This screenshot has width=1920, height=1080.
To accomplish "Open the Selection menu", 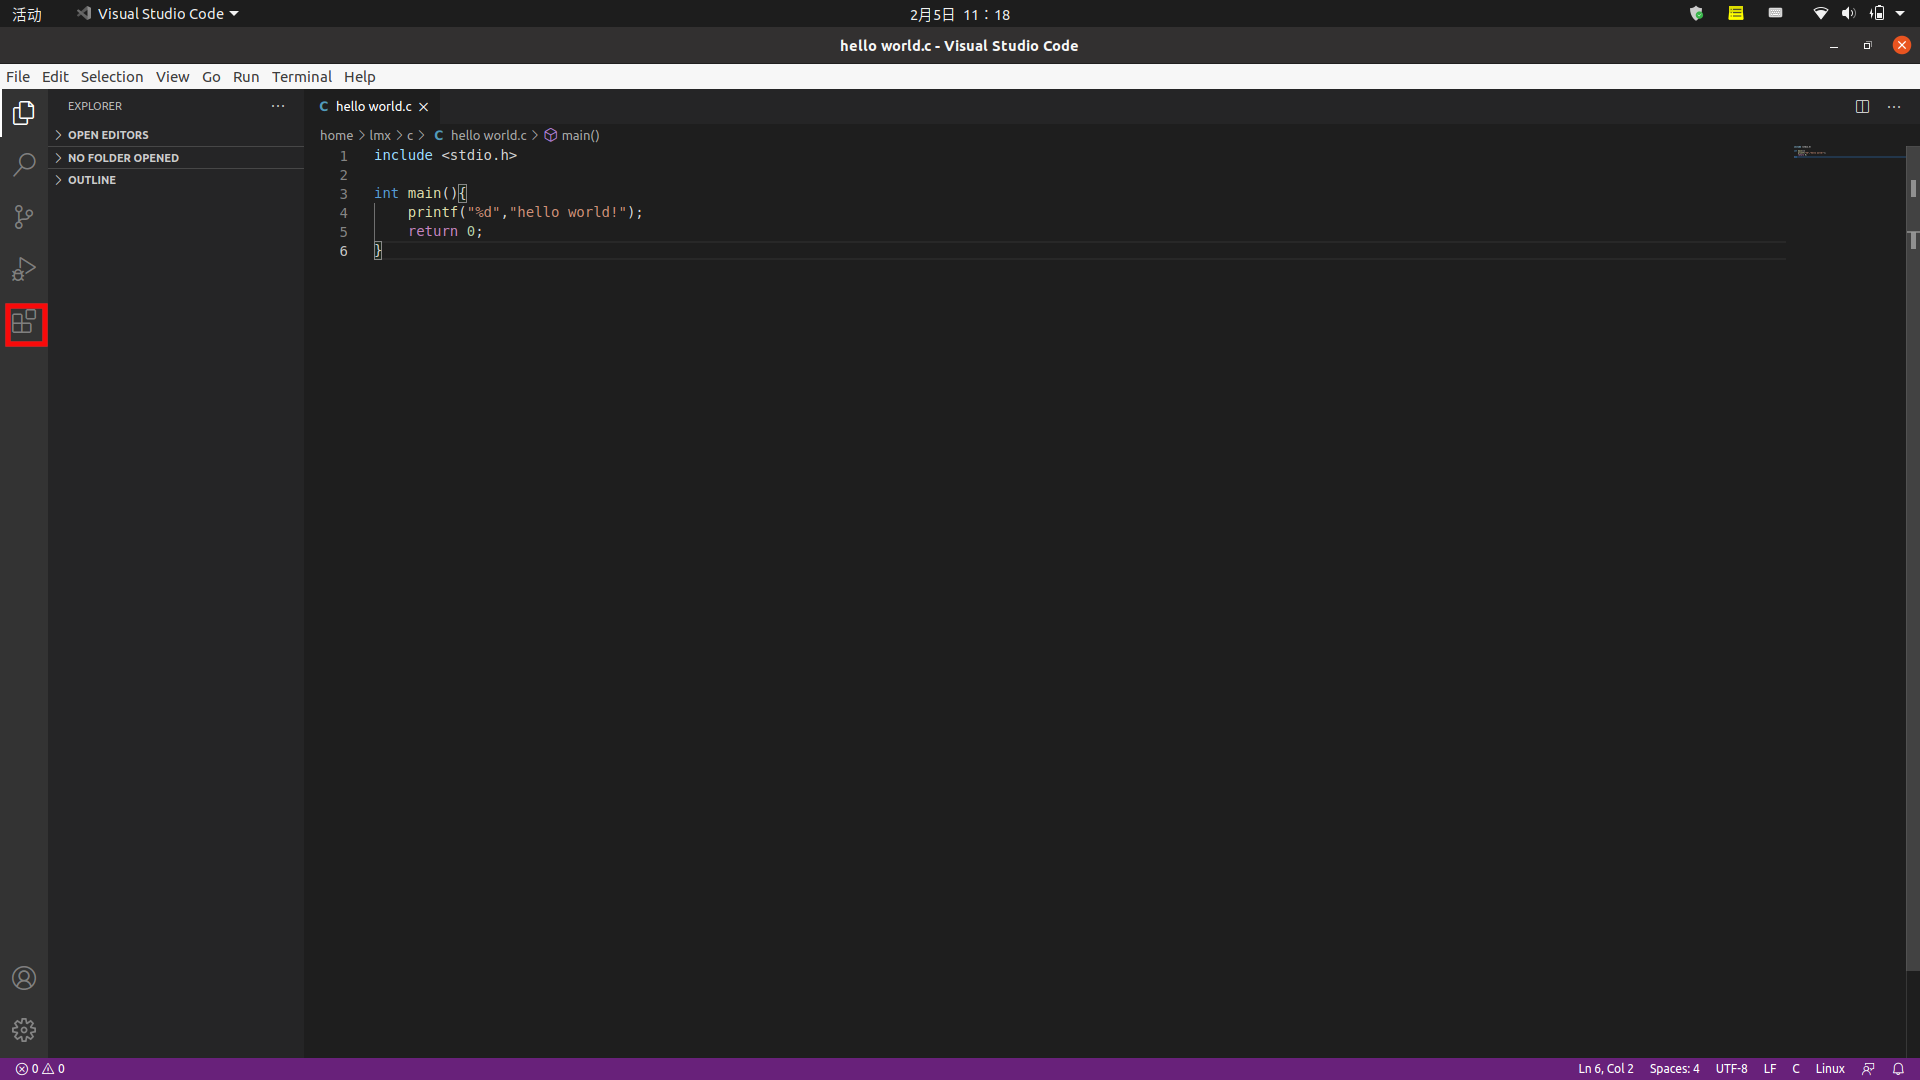I will click(112, 77).
